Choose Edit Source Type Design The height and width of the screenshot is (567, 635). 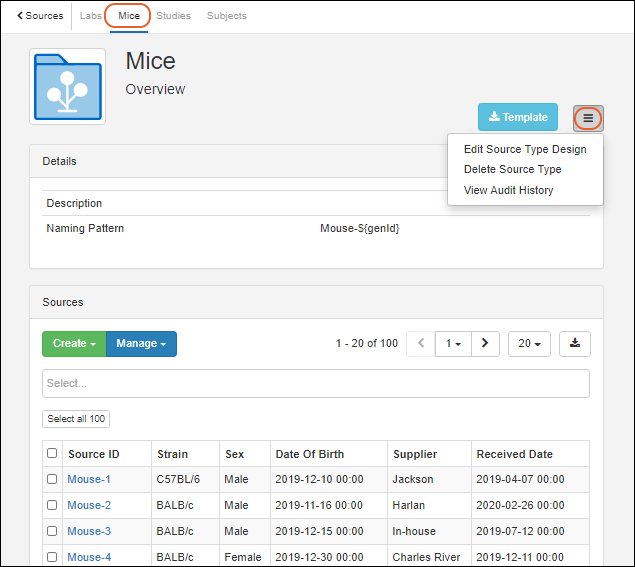click(525, 149)
